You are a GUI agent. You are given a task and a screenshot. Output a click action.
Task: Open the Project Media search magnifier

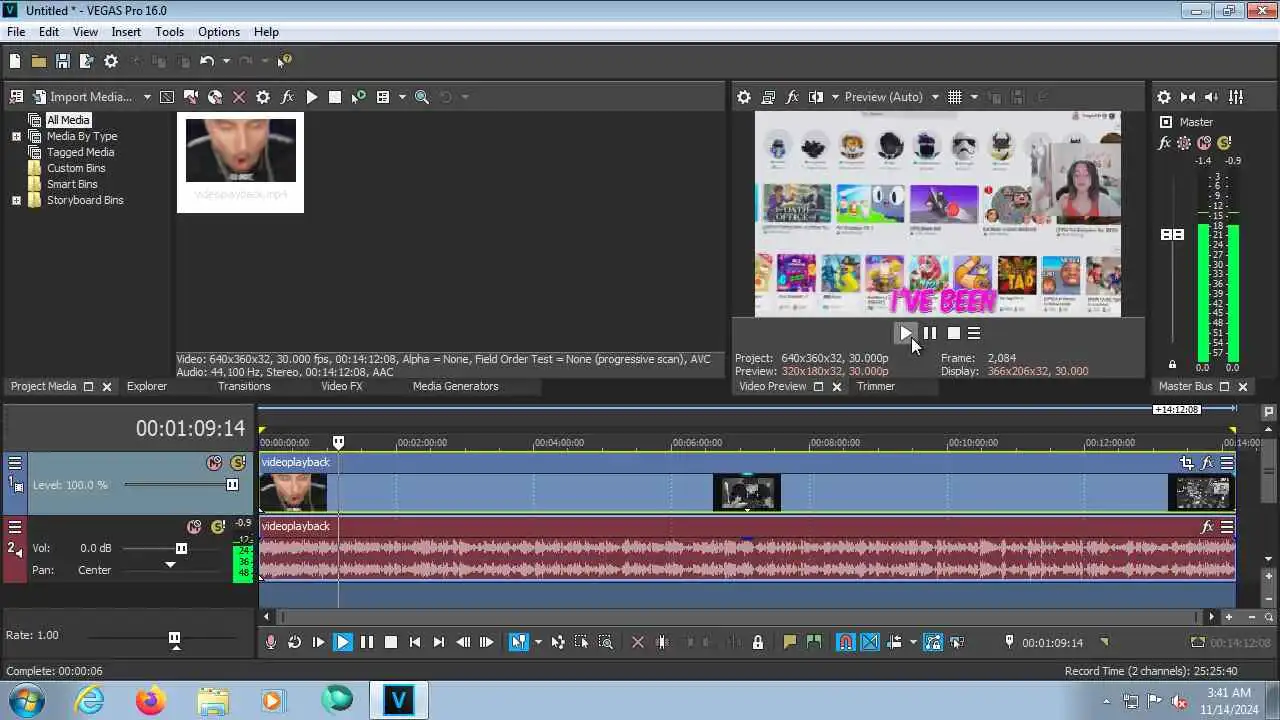422,97
